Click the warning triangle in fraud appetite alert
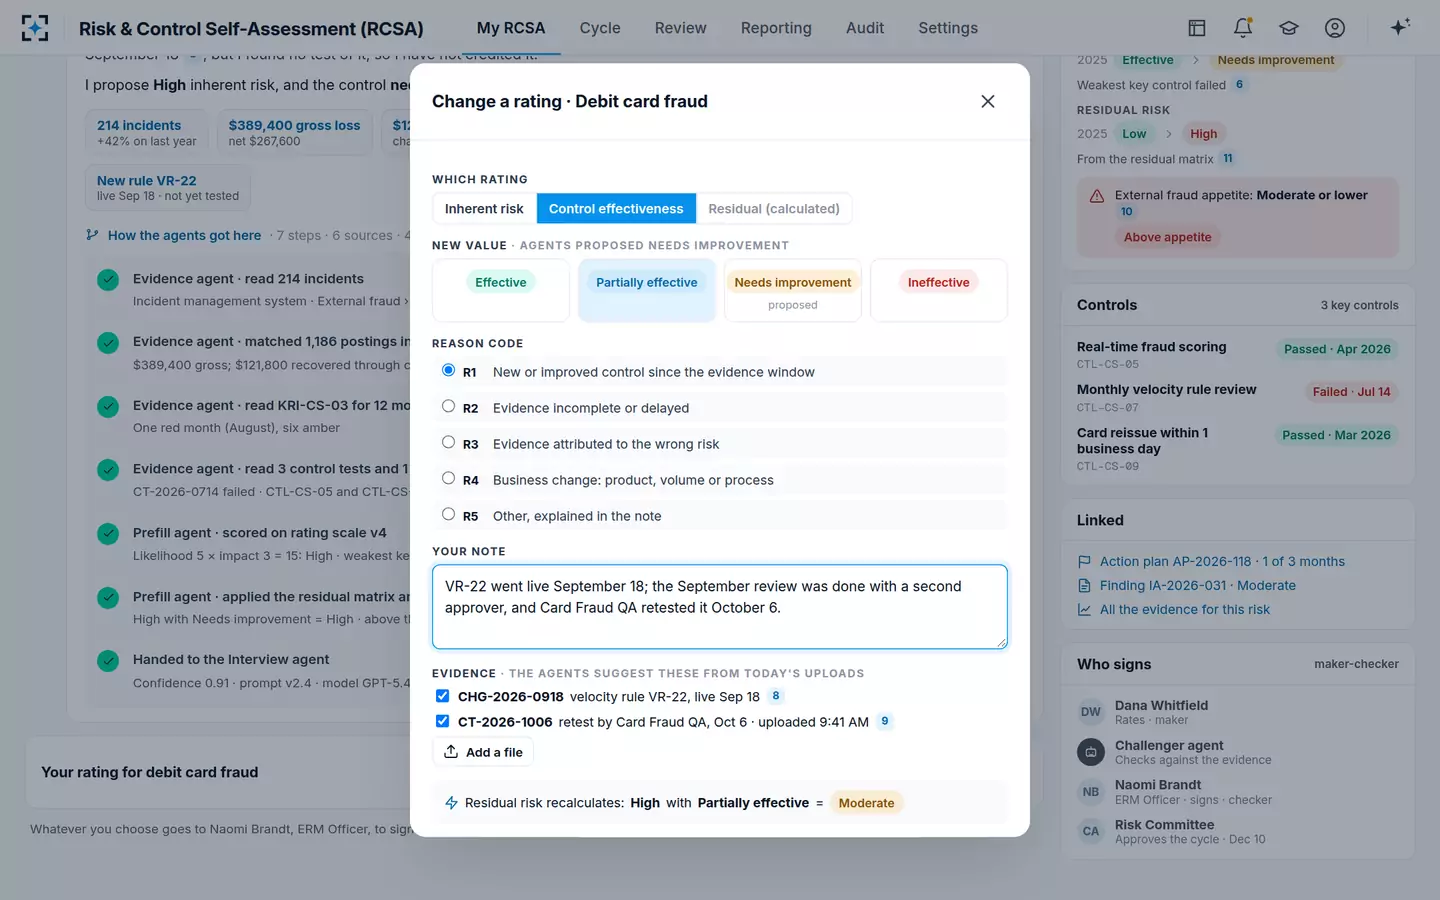The image size is (1440, 900). pyautogui.click(x=1097, y=196)
